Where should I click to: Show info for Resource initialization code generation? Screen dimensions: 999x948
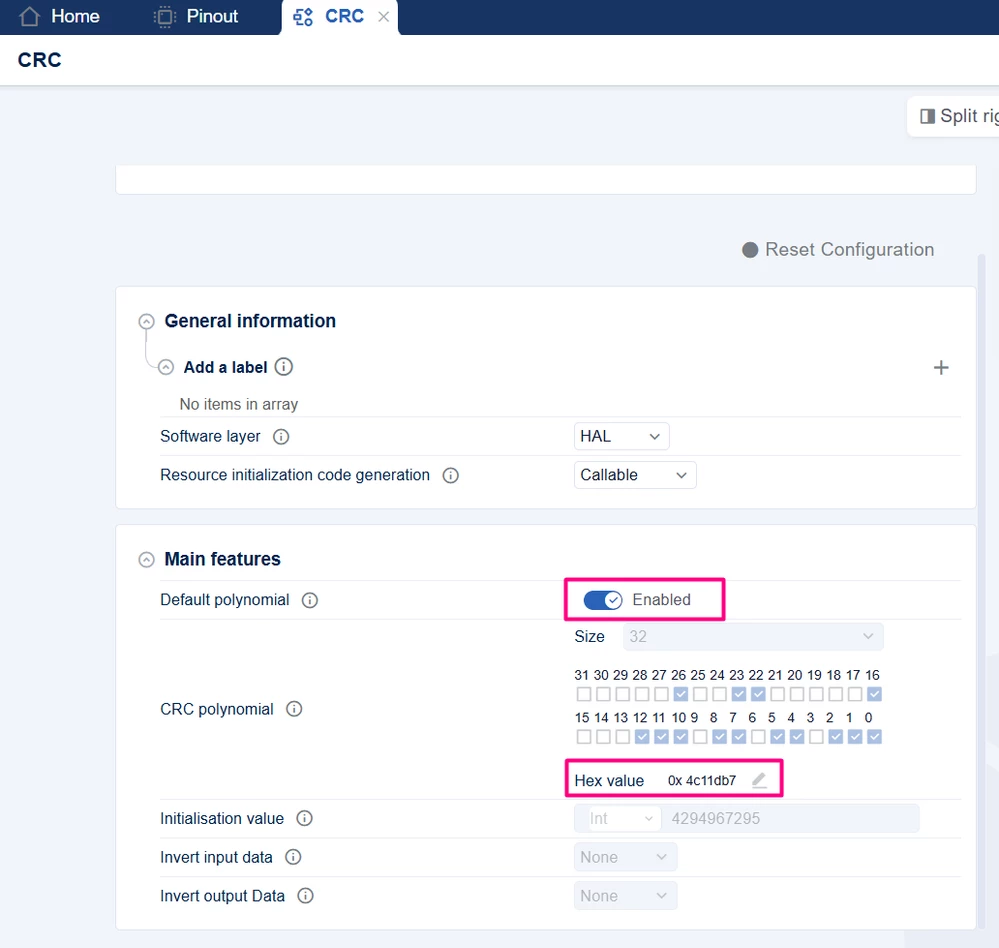click(450, 475)
